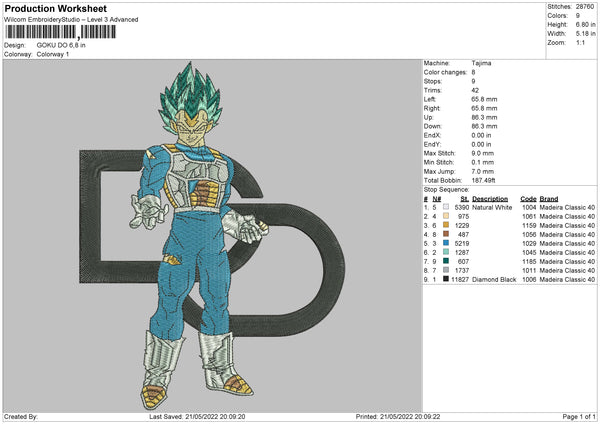Click the Description column header

(x=490, y=198)
